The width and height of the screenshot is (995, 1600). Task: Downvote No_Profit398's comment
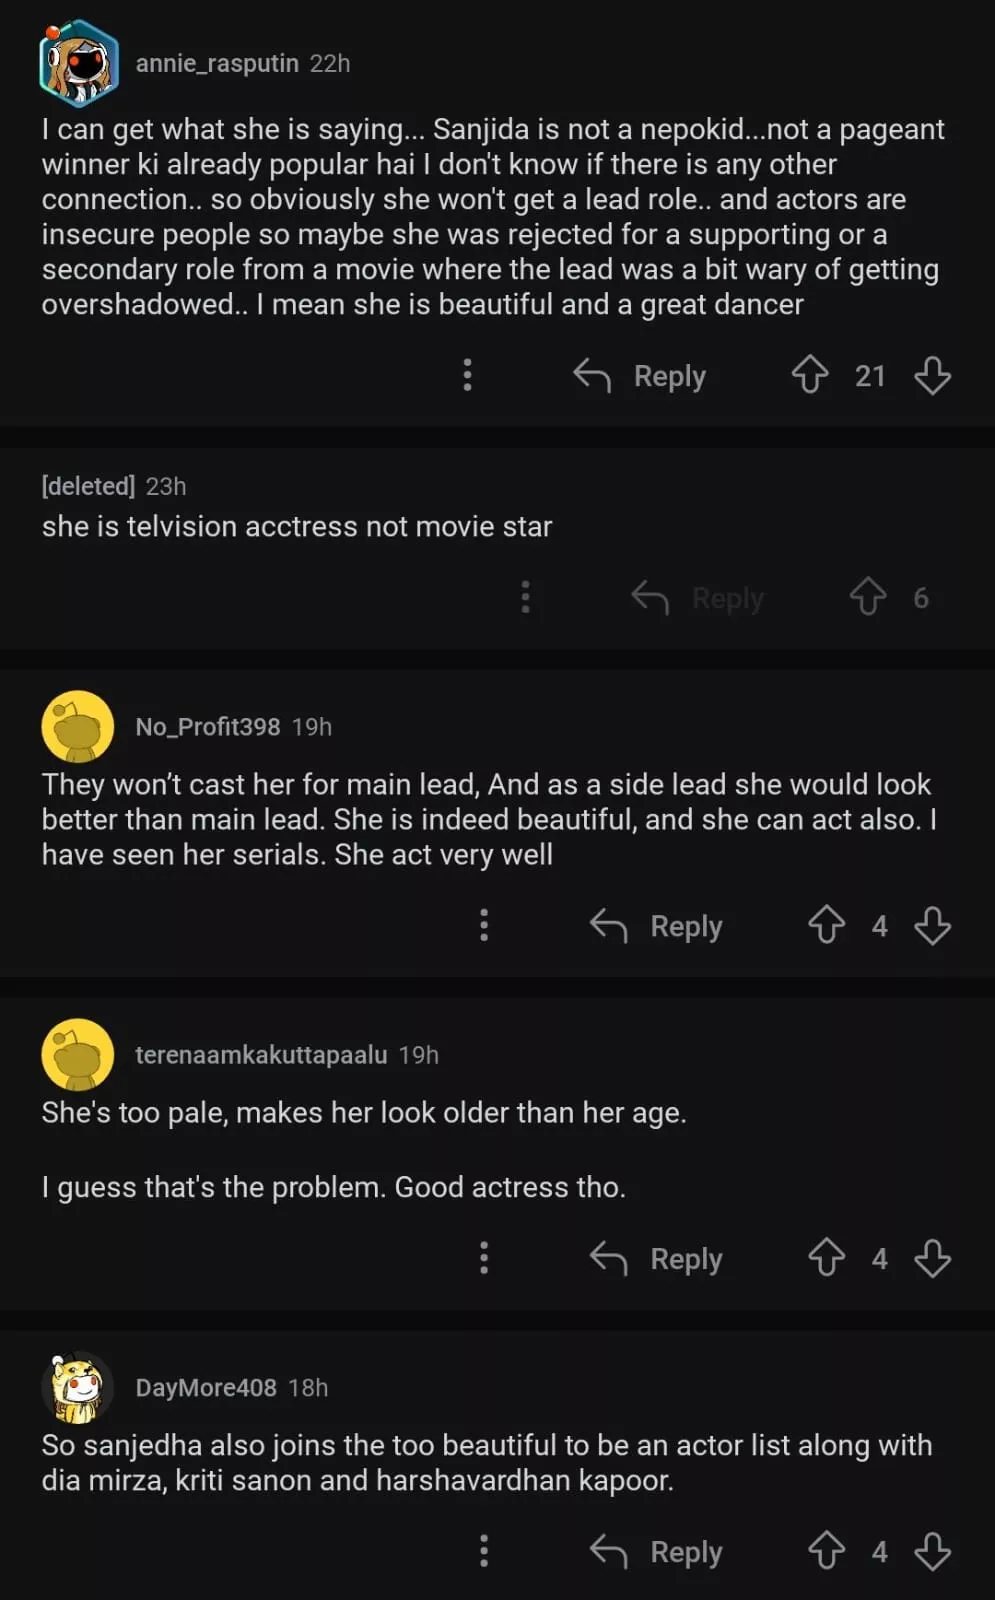coord(932,926)
